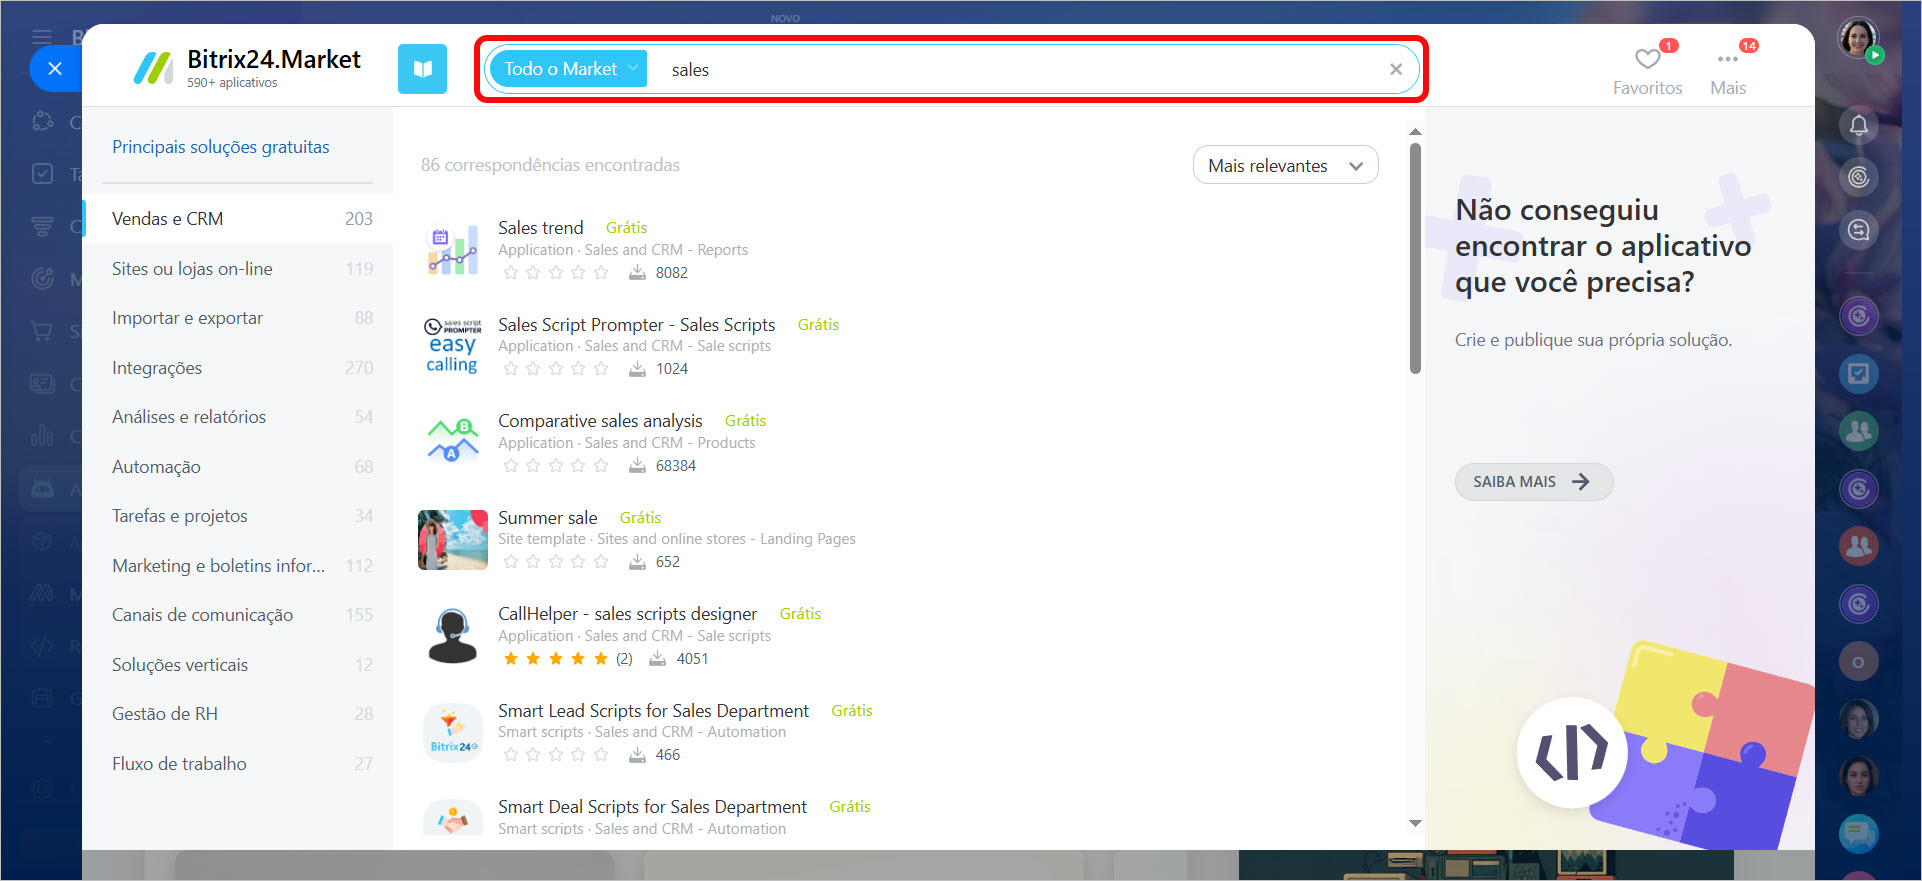
Task: Click the Summer sale beach thumbnail
Action: (x=453, y=540)
